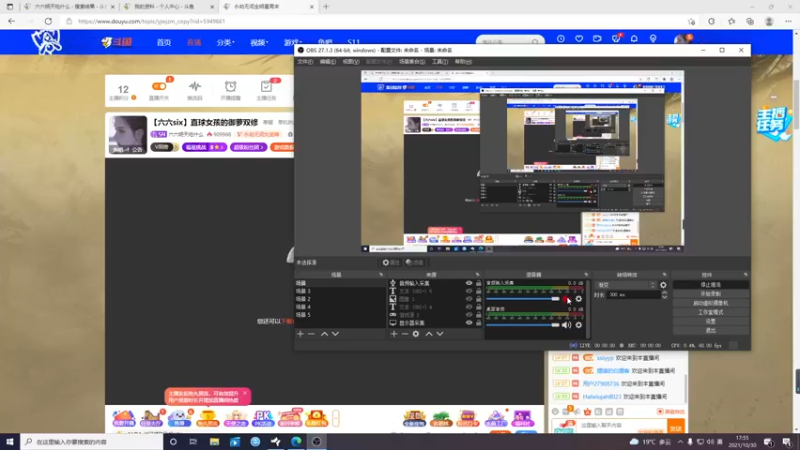The image size is (800, 450).
Task: Toggle lock of 图像 3 source
Action: (479, 299)
